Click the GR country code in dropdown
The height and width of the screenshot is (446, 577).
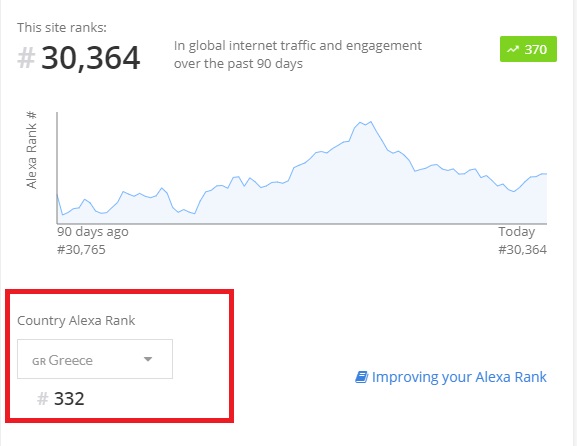click(39, 361)
